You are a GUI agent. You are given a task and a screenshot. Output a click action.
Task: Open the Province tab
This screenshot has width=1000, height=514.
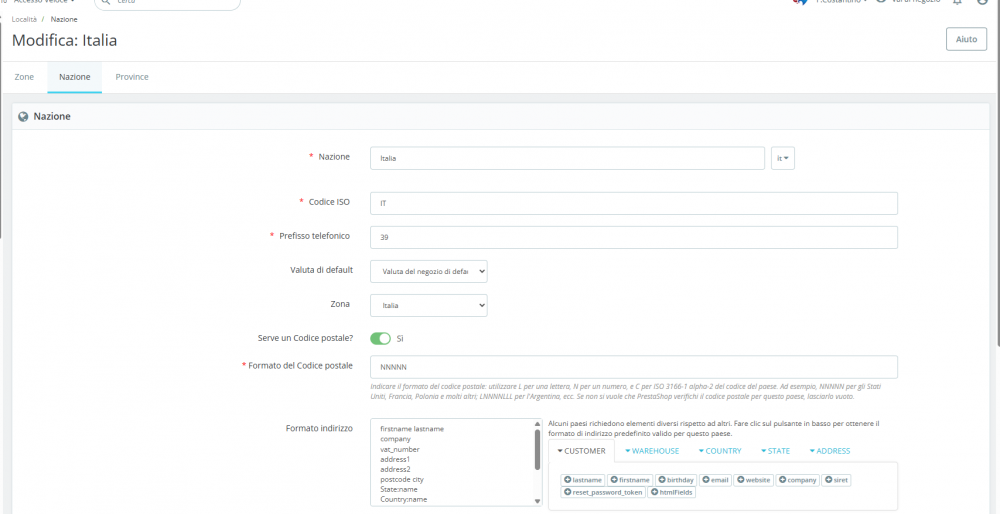[132, 77]
